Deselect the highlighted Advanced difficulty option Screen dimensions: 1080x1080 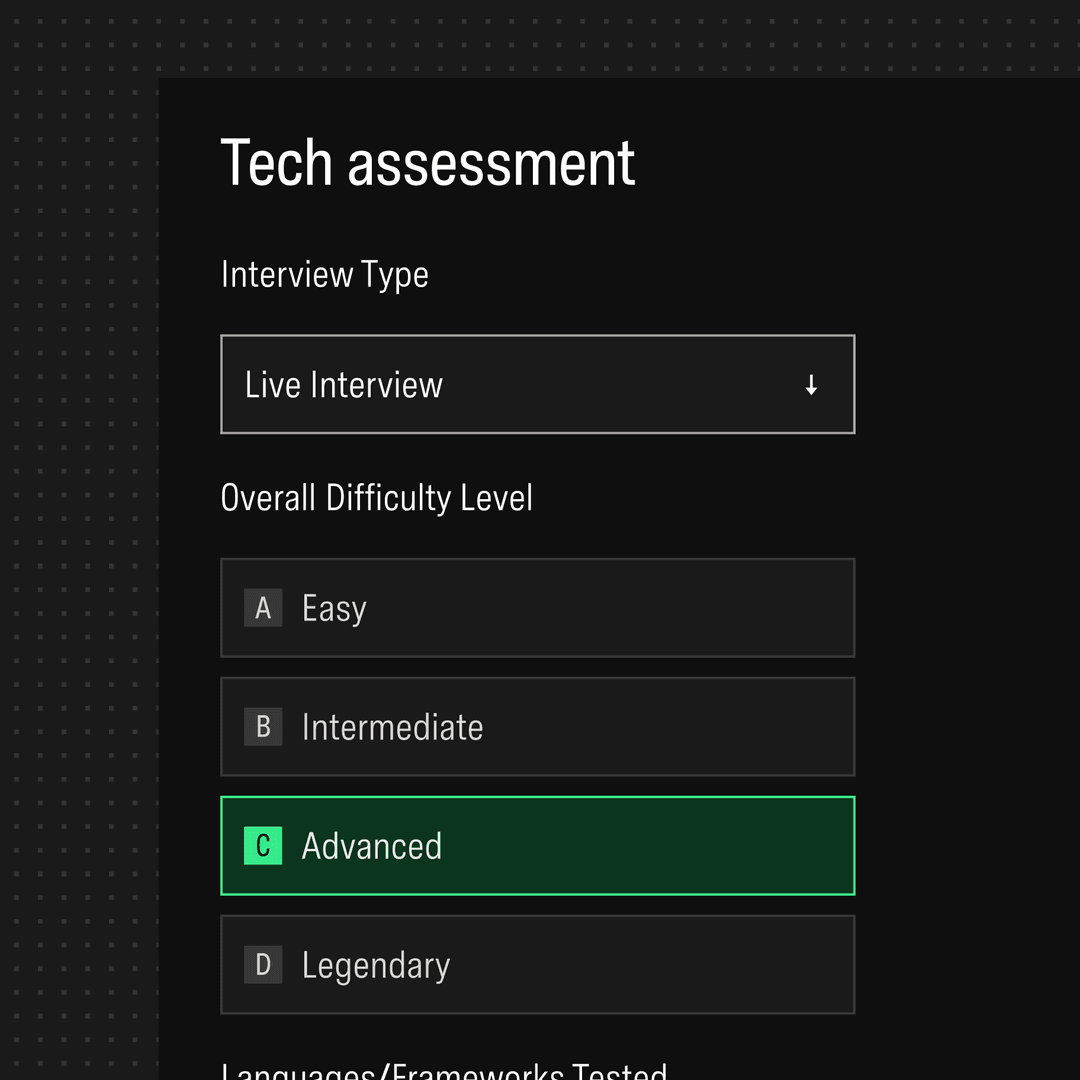point(538,846)
